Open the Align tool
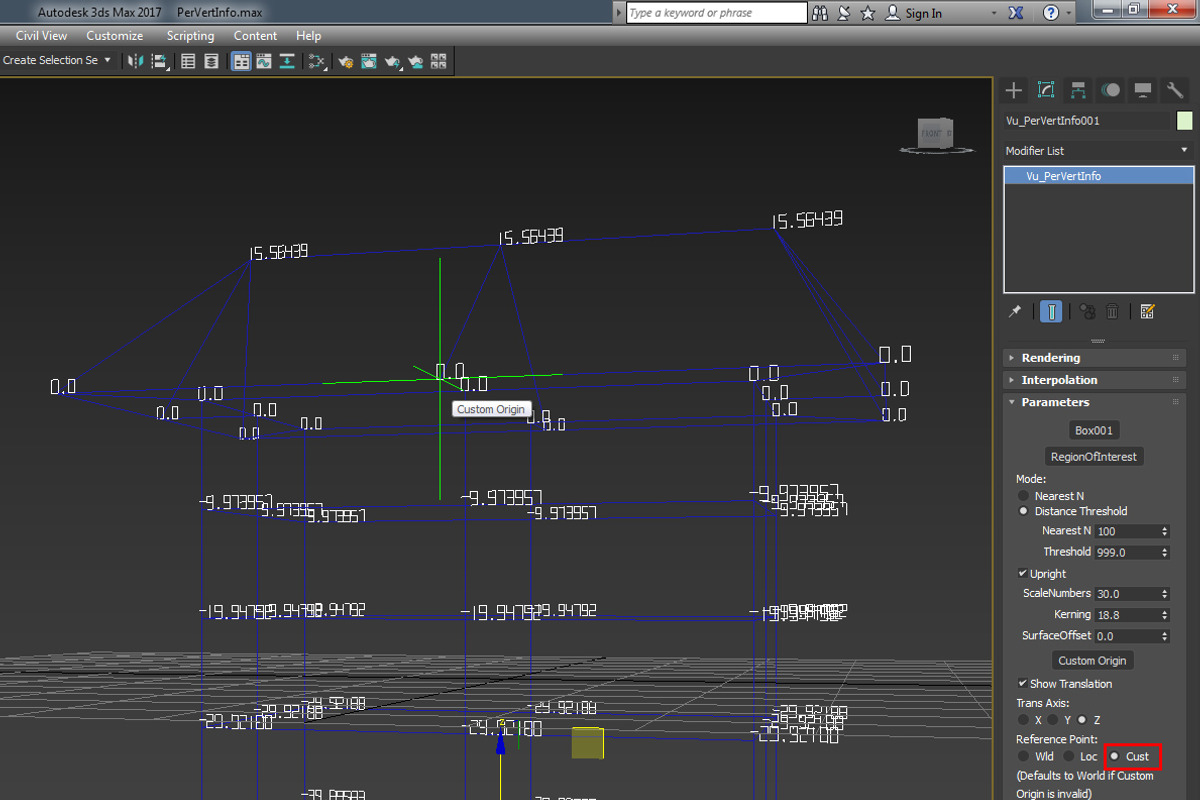The image size is (1200, 800). point(161,61)
